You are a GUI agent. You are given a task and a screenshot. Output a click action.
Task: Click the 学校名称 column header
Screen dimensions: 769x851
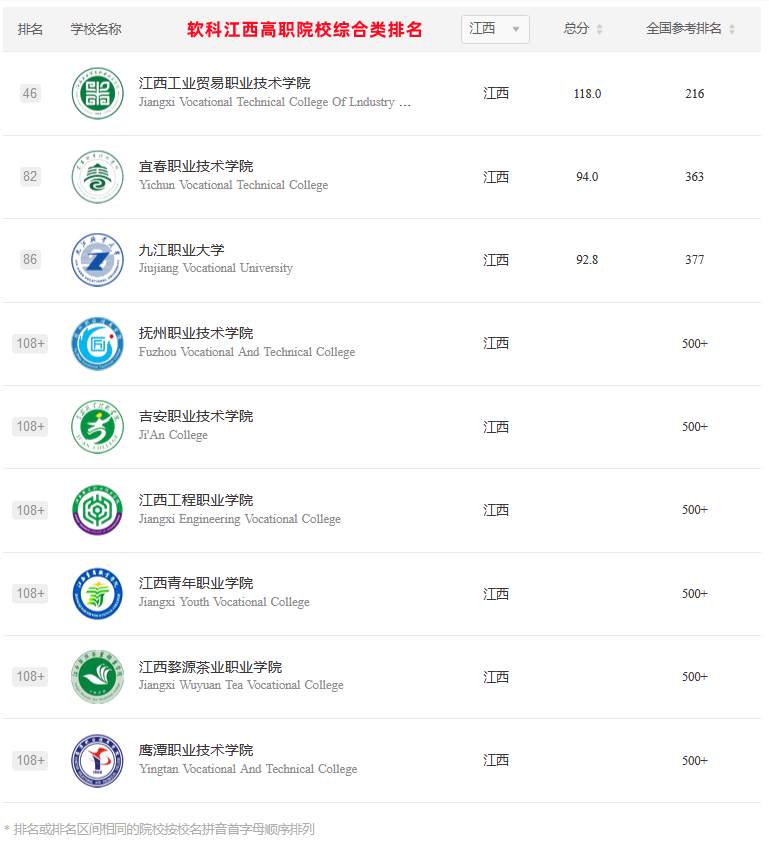click(96, 29)
